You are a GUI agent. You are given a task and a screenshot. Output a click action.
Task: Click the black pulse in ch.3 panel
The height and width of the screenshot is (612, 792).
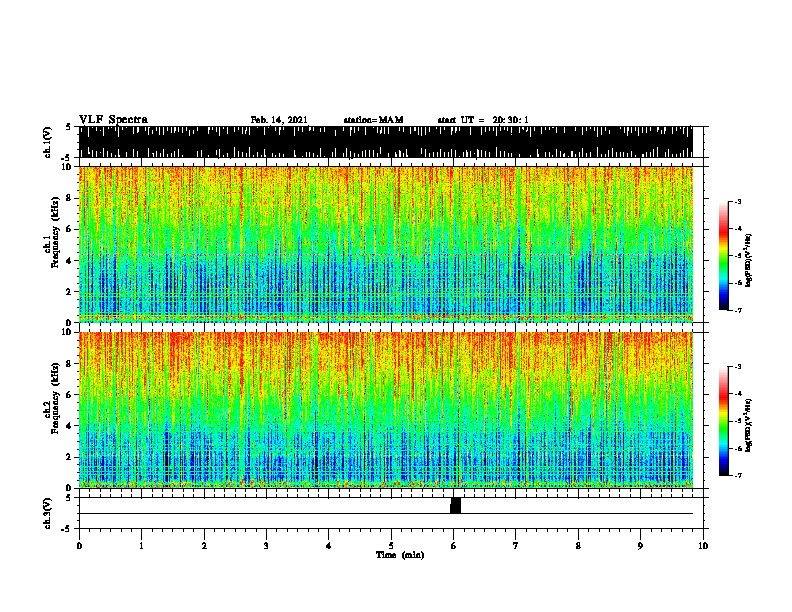click(455, 505)
